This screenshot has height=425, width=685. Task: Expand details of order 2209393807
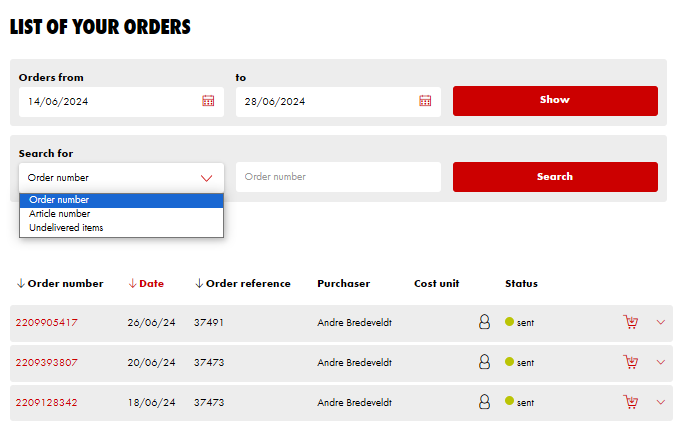pyautogui.click(x=660, y=362)
